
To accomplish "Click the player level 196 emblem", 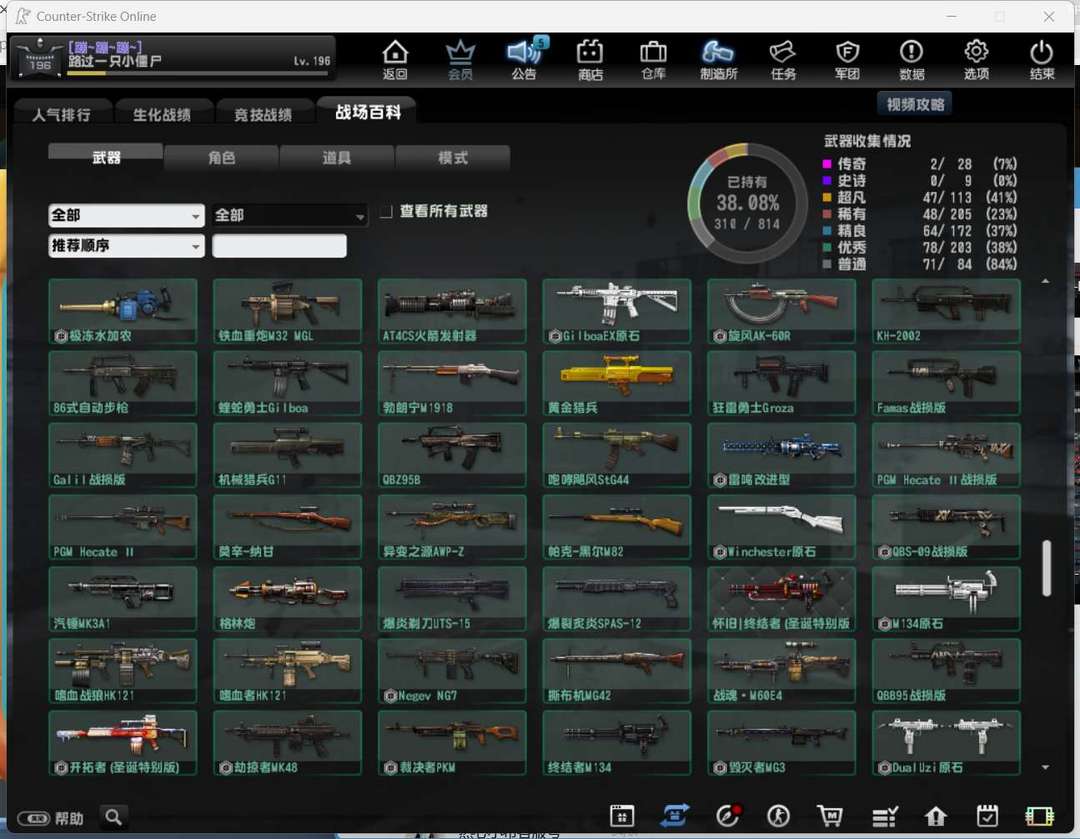I will [x=39, y=60].
